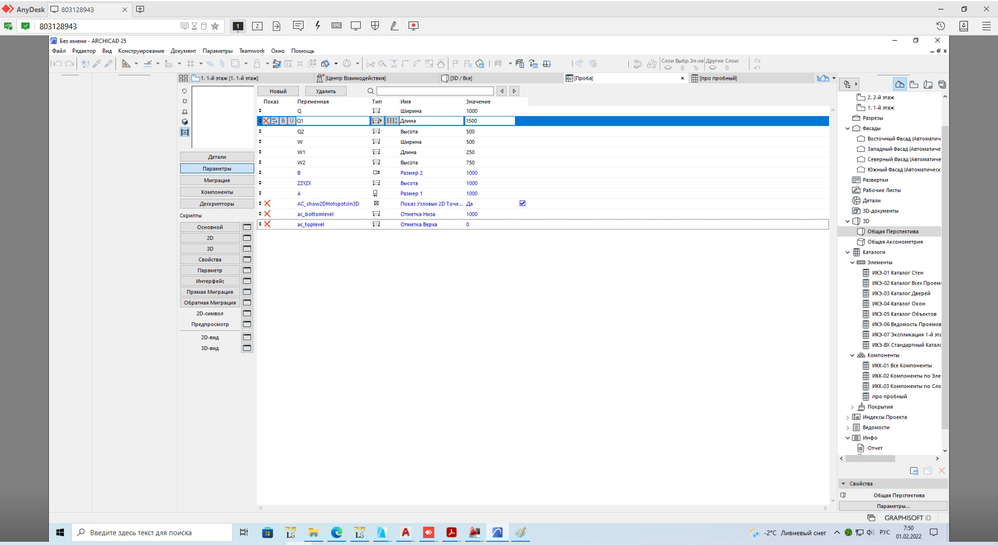Open the Файл menu

point(59,51)
